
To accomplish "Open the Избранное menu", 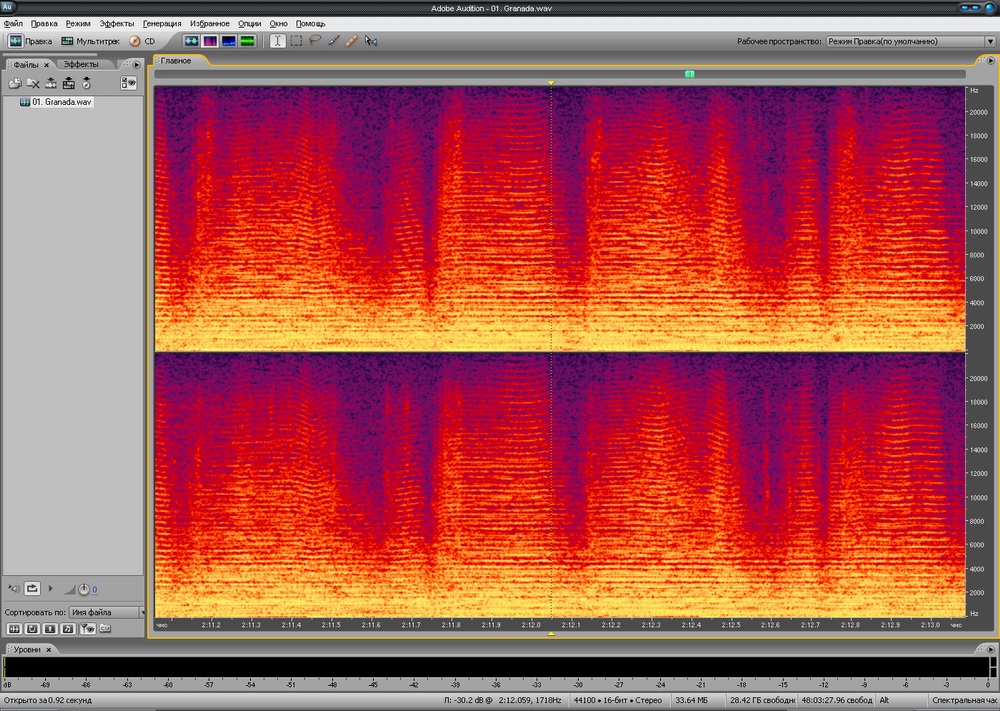I will (x=210, y=24).
